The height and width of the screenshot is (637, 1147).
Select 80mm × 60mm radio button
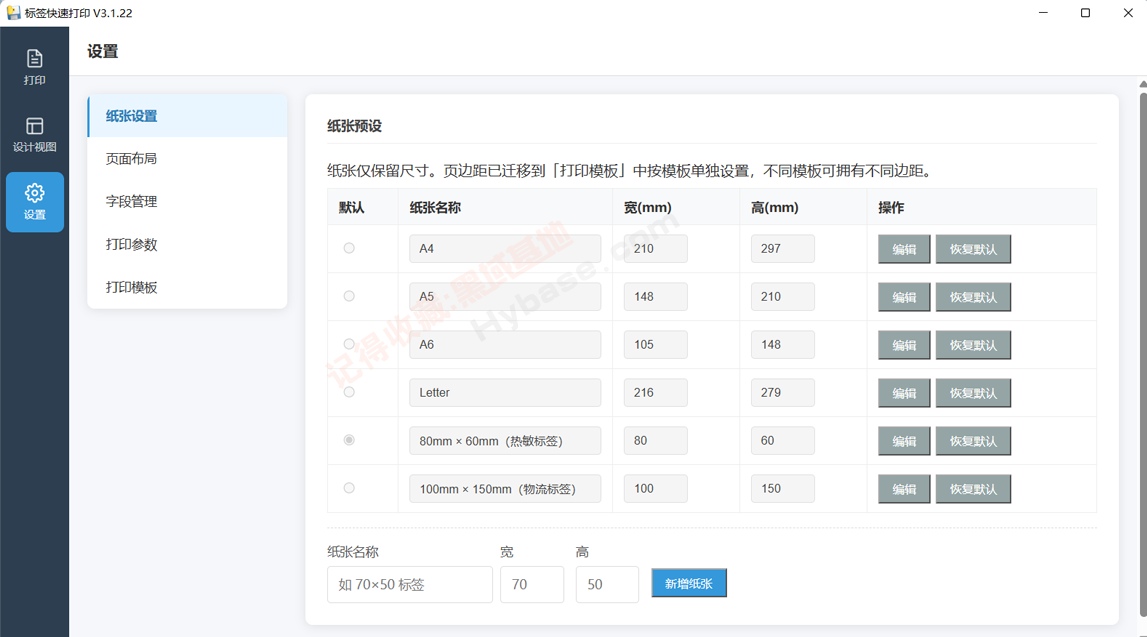(x=349, y=440)
